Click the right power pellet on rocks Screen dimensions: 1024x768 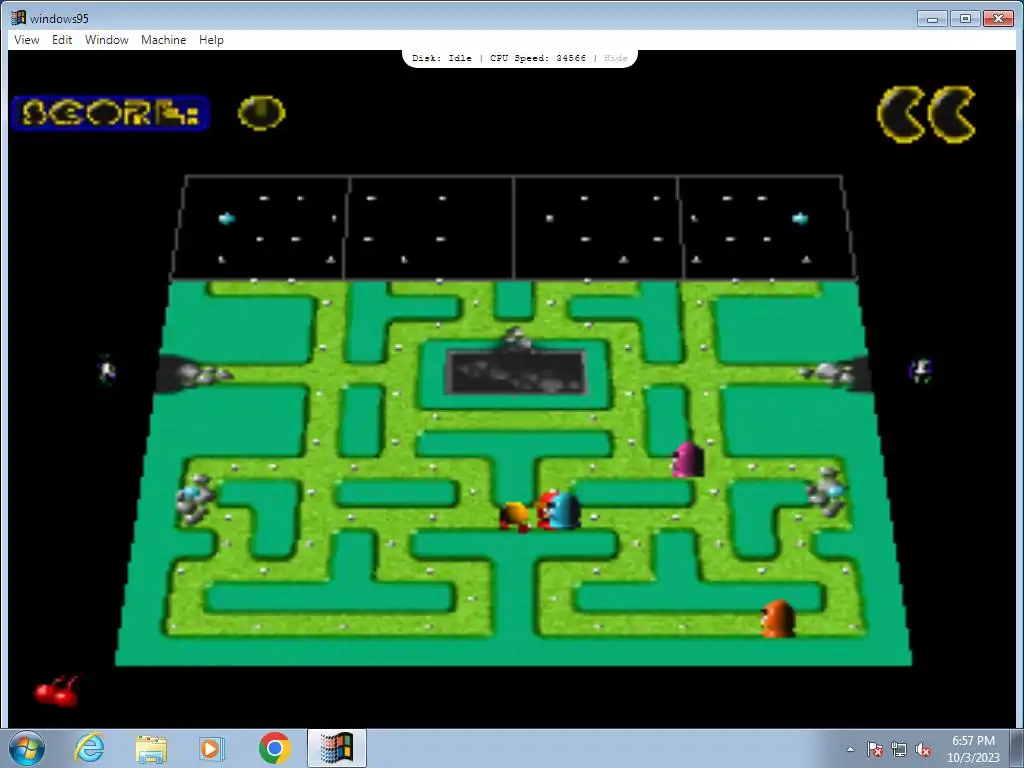(x=835, y=490)
